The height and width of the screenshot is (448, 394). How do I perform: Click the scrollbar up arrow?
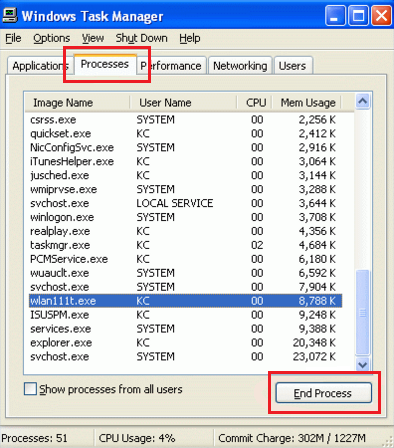pos(362,101)
